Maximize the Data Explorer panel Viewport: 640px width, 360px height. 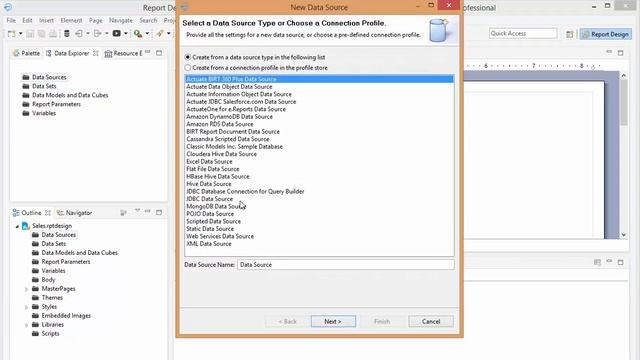pyautogui.click(x=159, y=53)
